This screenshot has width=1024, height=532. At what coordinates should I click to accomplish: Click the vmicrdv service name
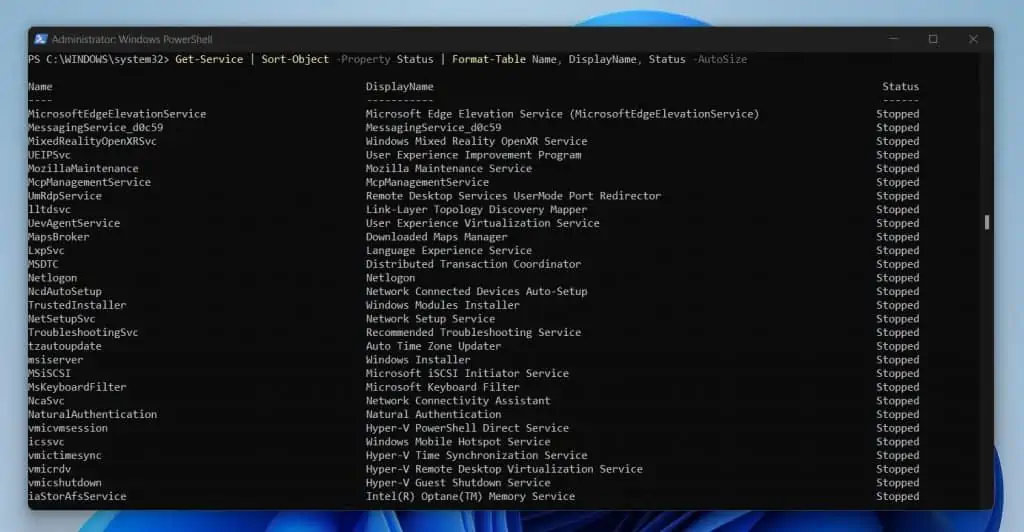[50, 470]
